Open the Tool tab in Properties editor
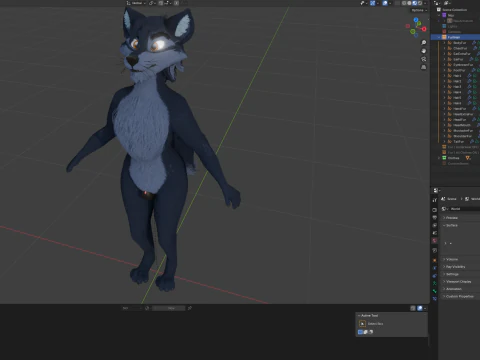Viewport: 480px width, 360px height. pyautogui.click(x=434, y=200)
